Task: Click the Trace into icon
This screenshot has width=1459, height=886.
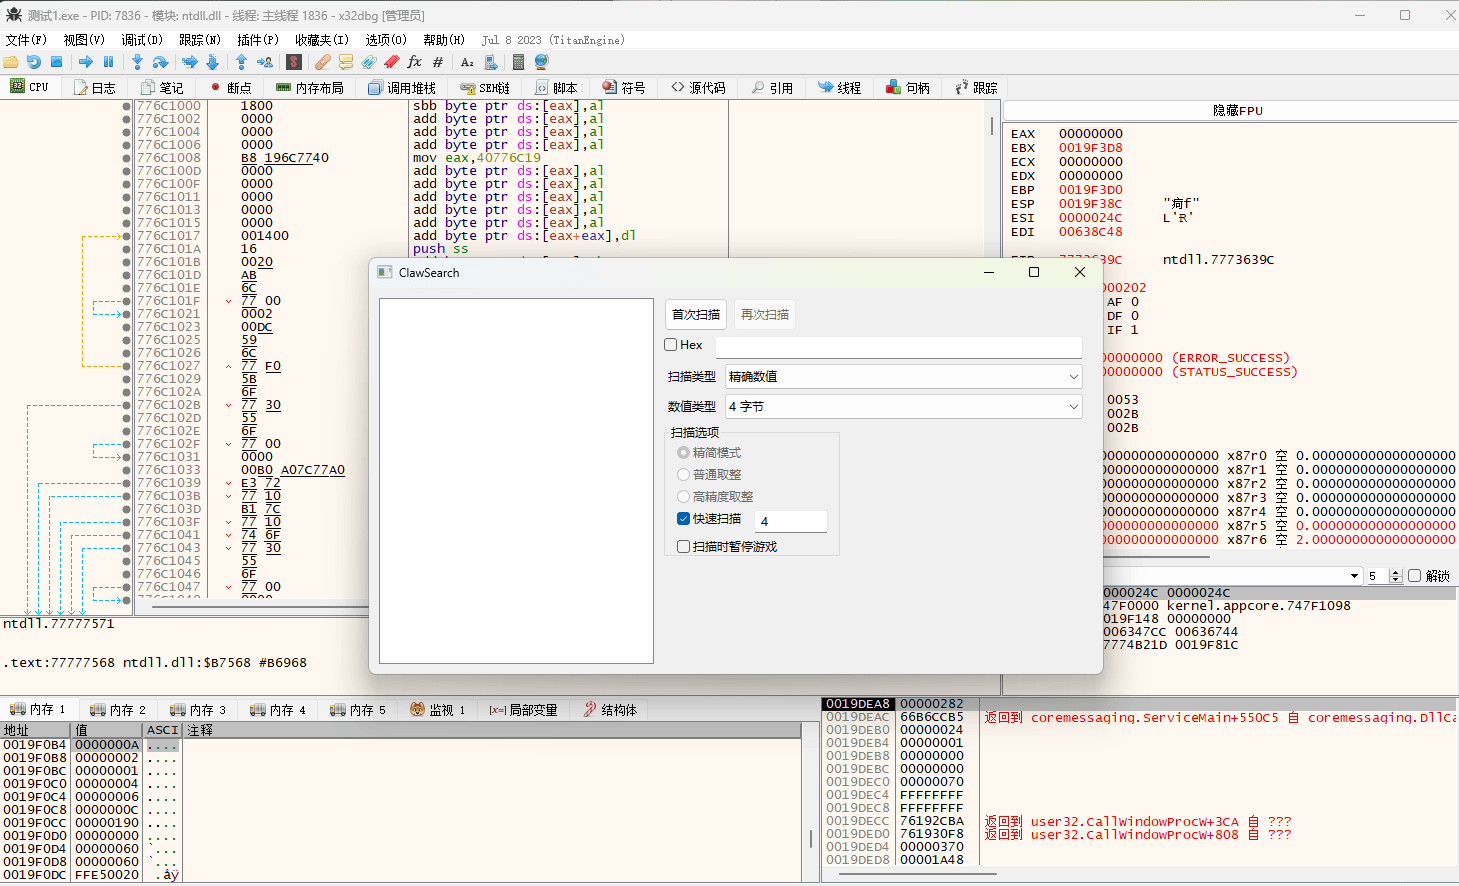Action: coord(189,62)
